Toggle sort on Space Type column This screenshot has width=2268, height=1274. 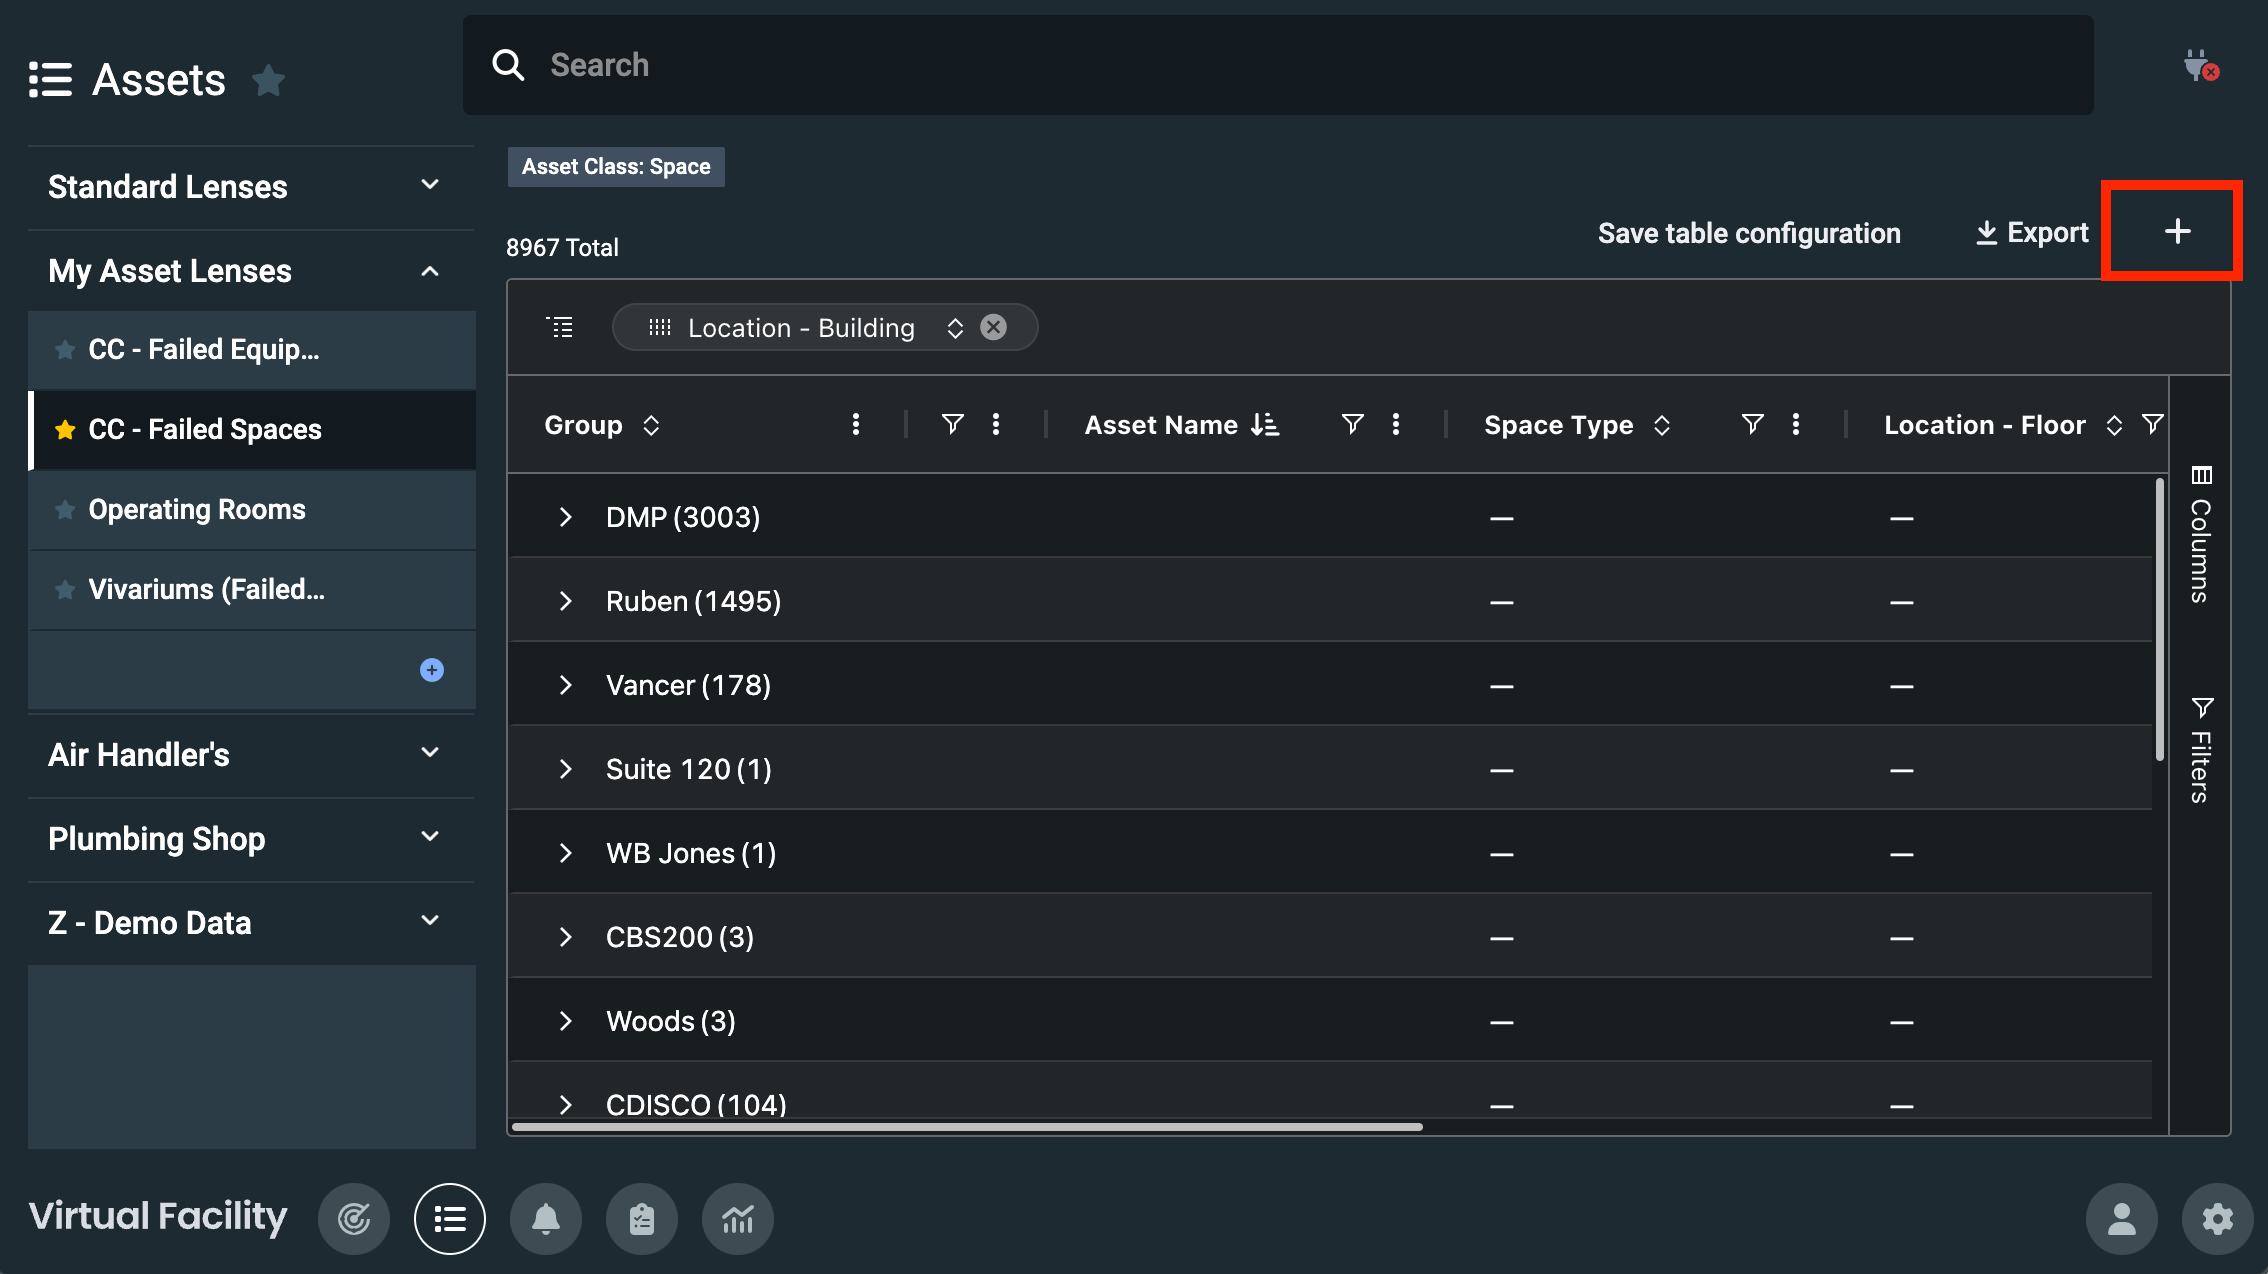[x=1661, y=425]
